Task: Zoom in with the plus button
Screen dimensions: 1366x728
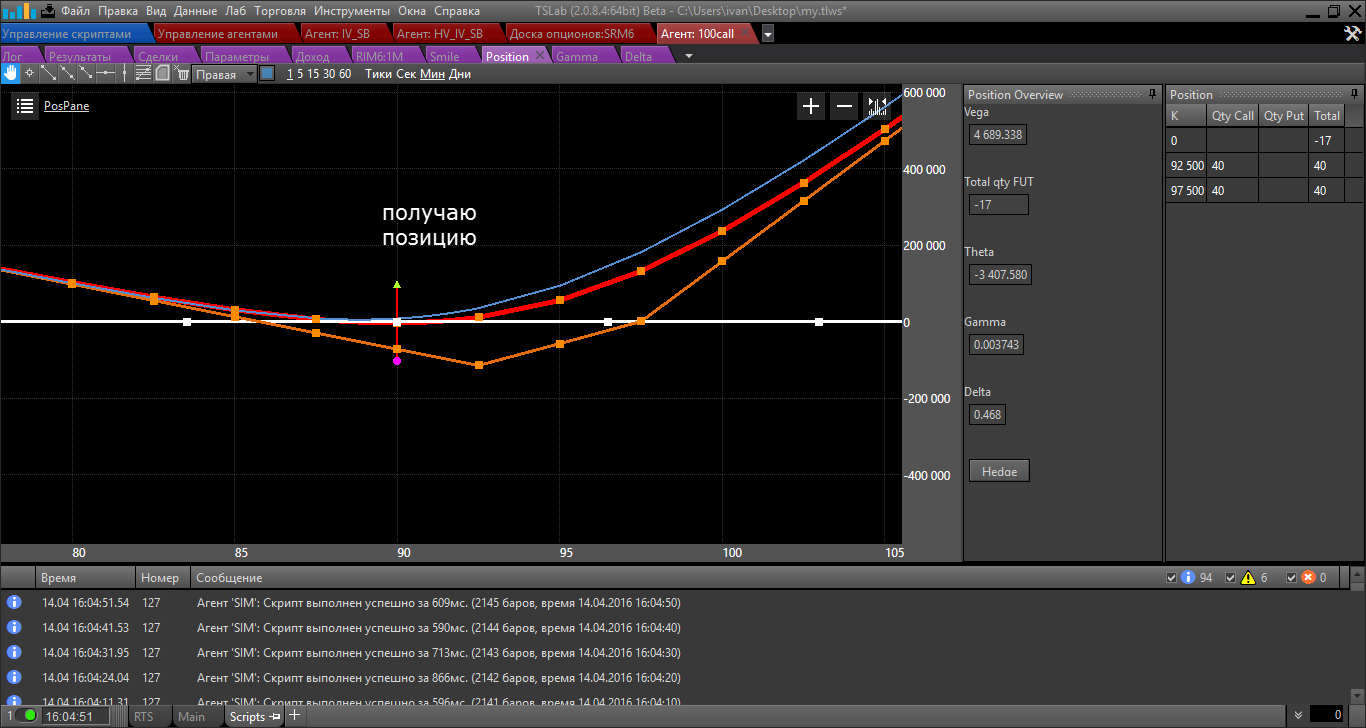Action: pyautogui.click(x=811, y=106)
